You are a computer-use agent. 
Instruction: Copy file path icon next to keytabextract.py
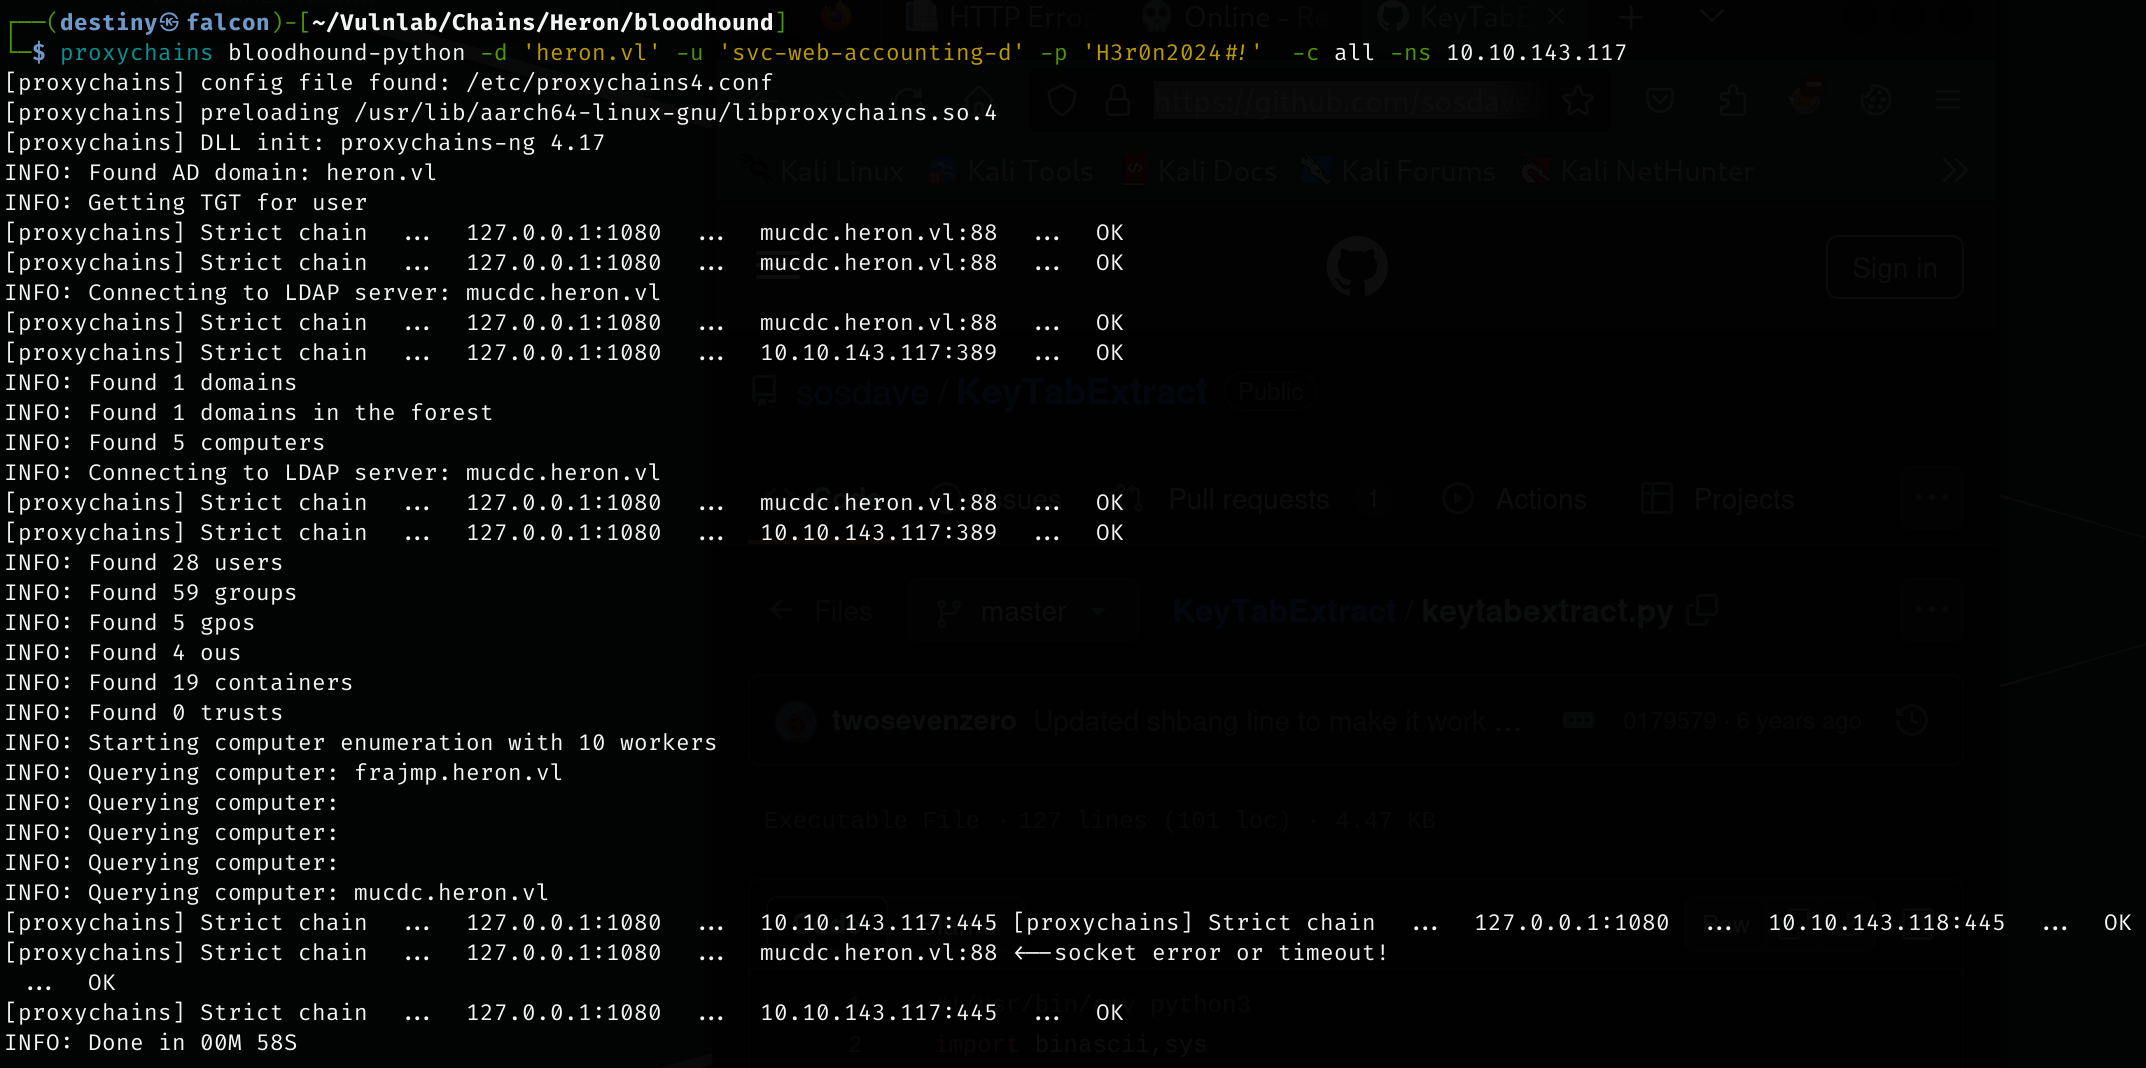click(1701, 610)
